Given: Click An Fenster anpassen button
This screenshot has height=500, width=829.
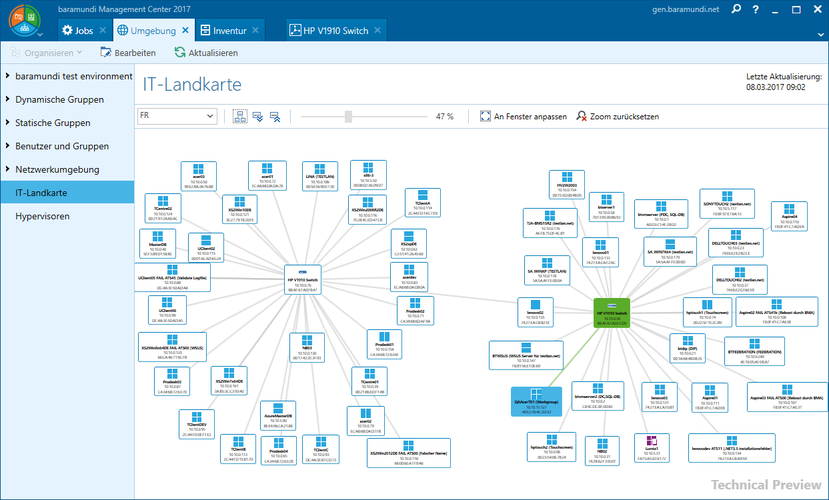Looking at the screenshot, I should pyautogui.click(x=523, y=116).
